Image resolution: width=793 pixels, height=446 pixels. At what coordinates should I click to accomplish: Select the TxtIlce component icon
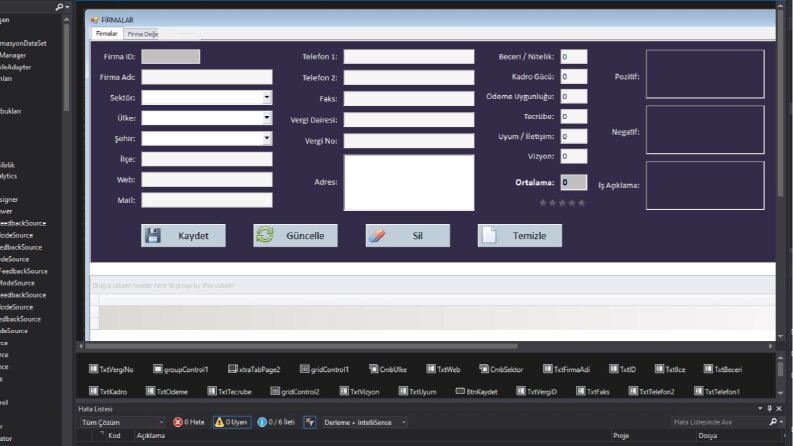[x=659, y=369]
